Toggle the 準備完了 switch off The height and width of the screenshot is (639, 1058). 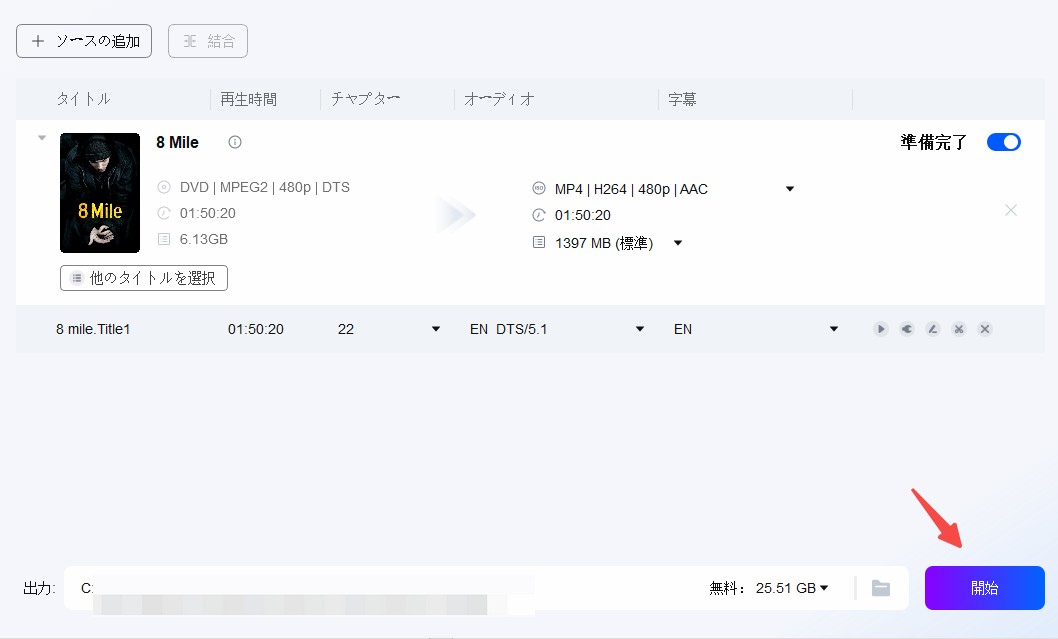tap(1003, 142)
